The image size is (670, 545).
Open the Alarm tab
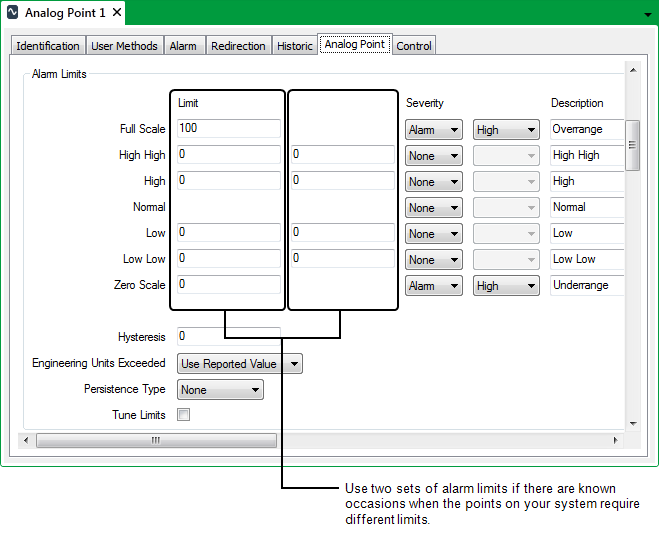point(183,46)
